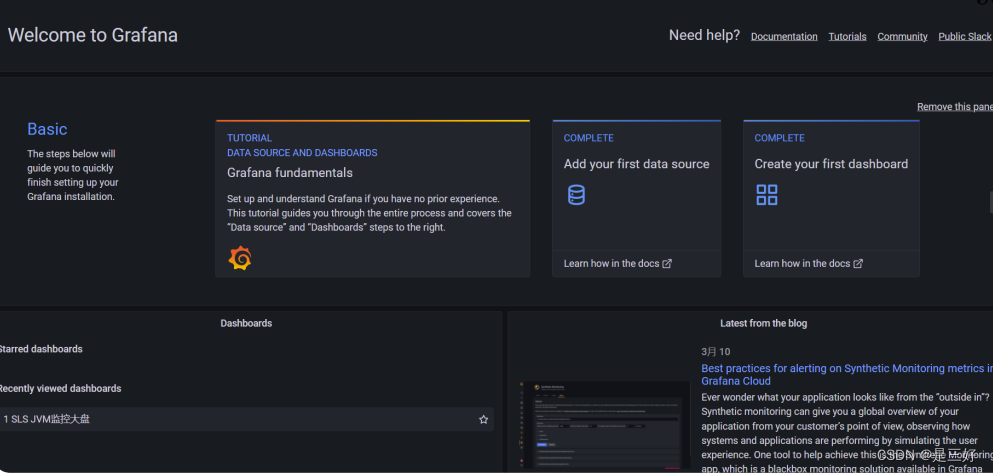This screenshot has width=993, height=473.
Task: Open the Create your first dashboard card
Action: 831,199
